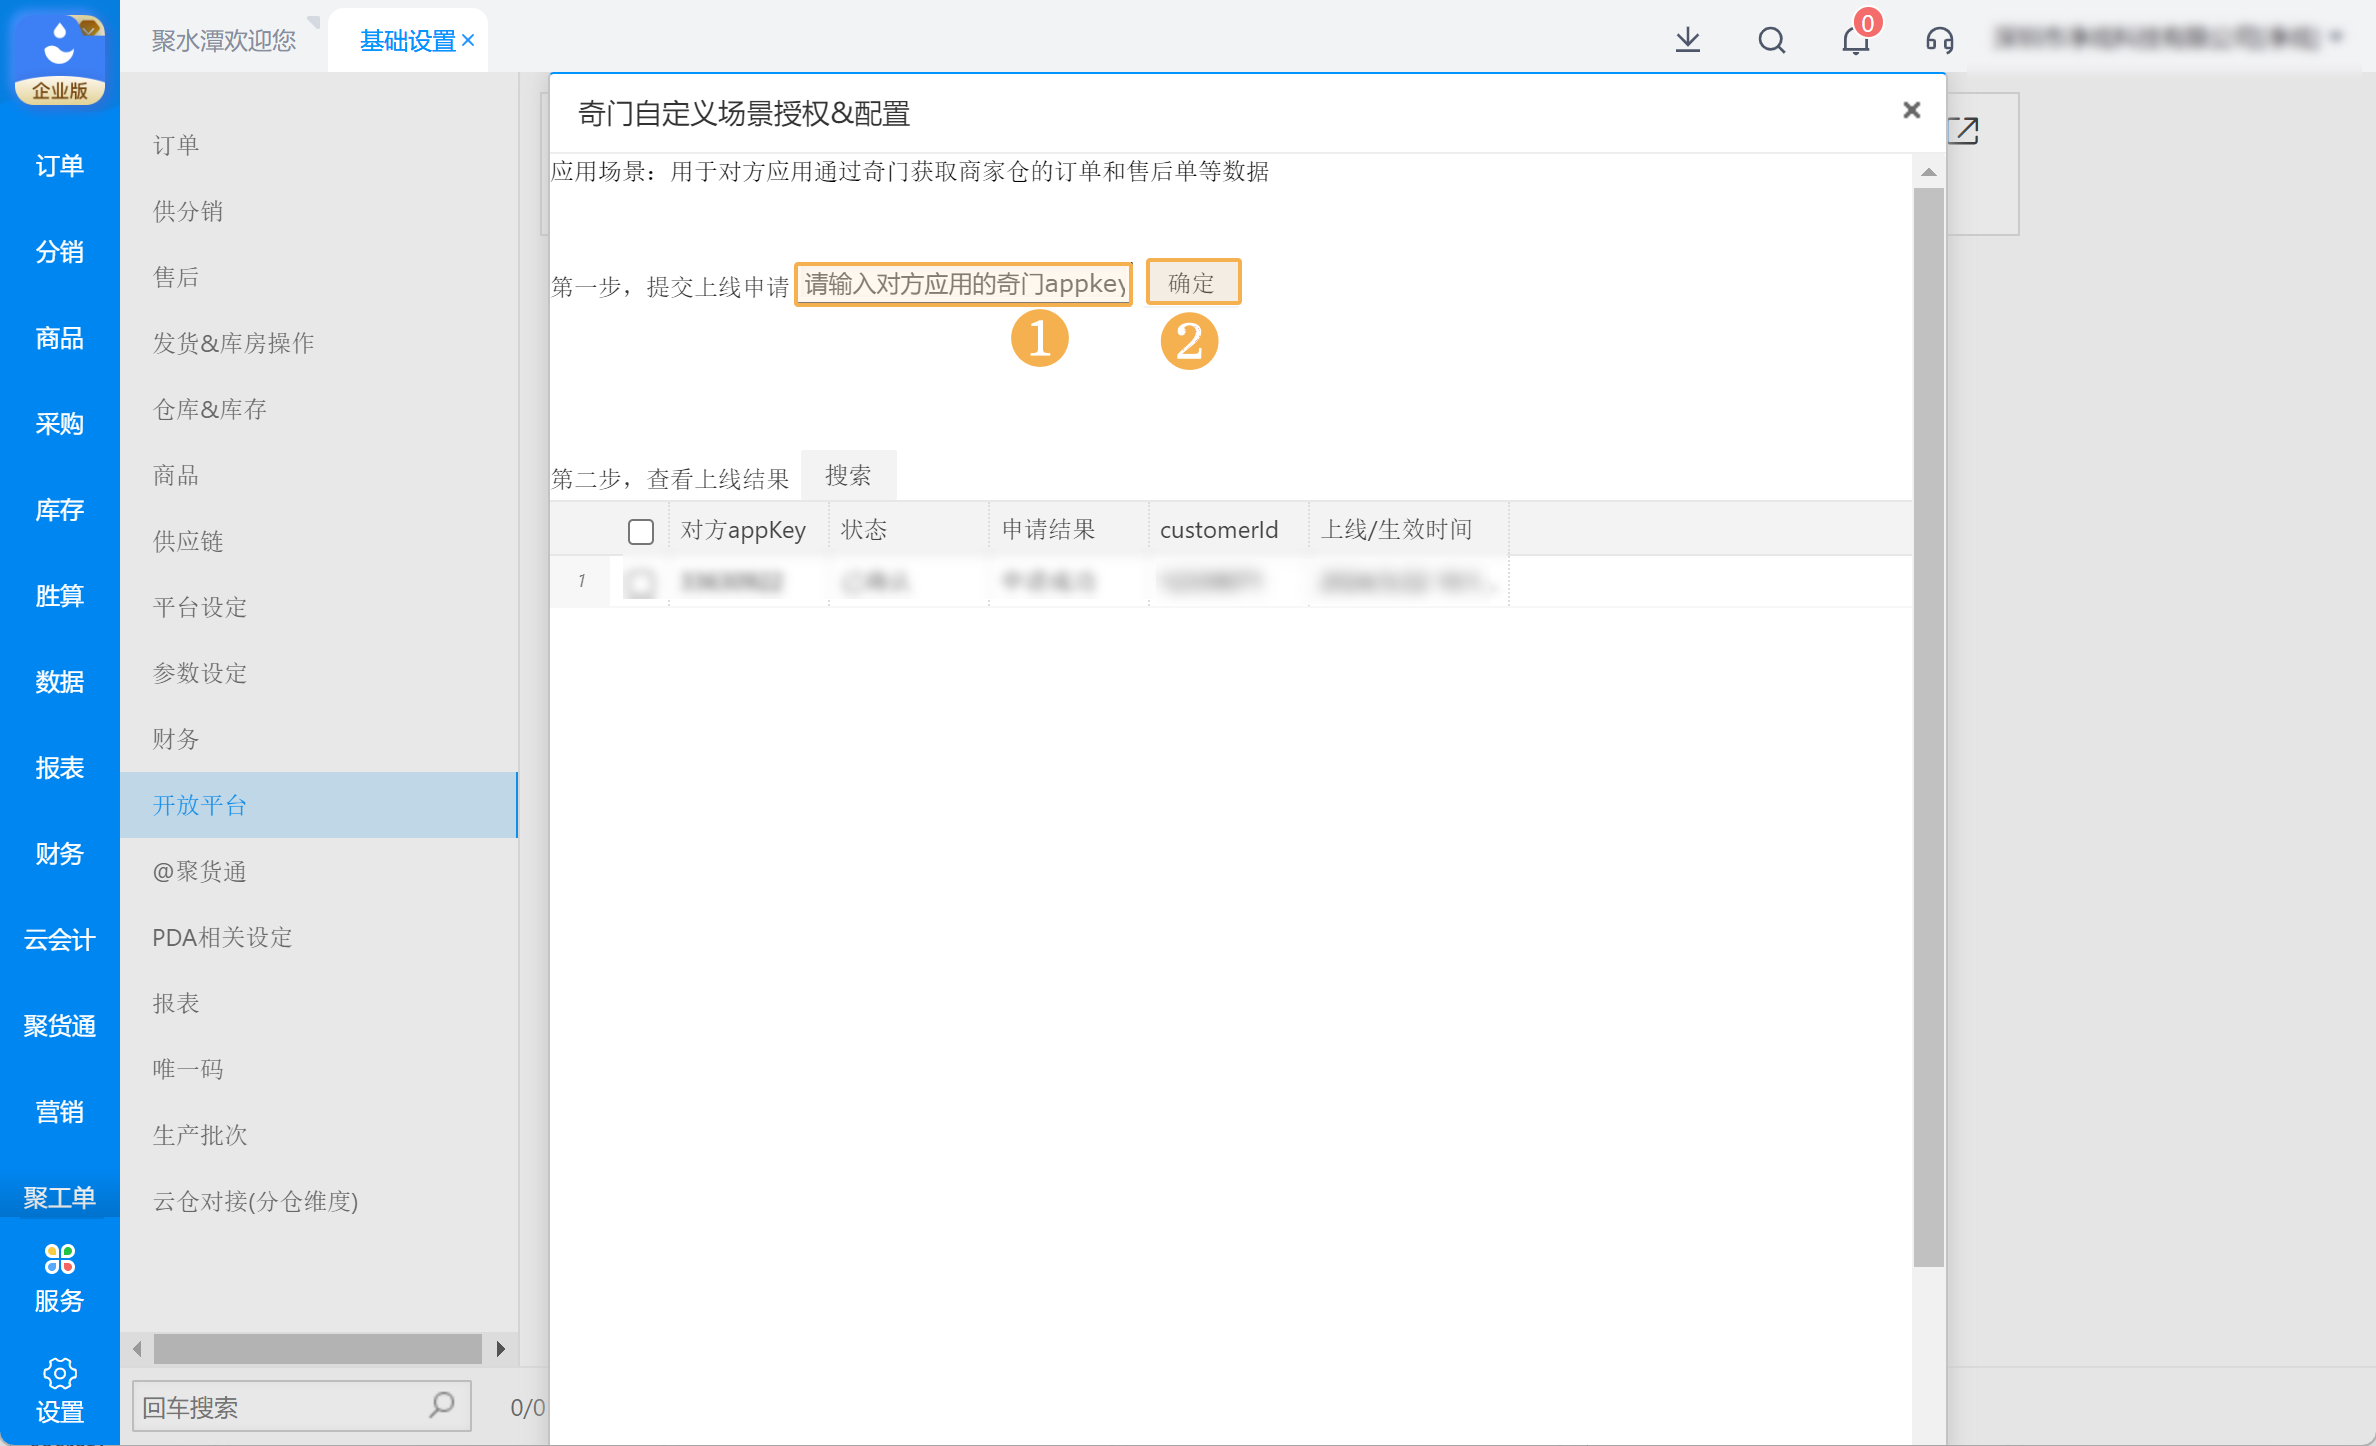Focus the 奇门appkey input field

click(x=963, y=284)
